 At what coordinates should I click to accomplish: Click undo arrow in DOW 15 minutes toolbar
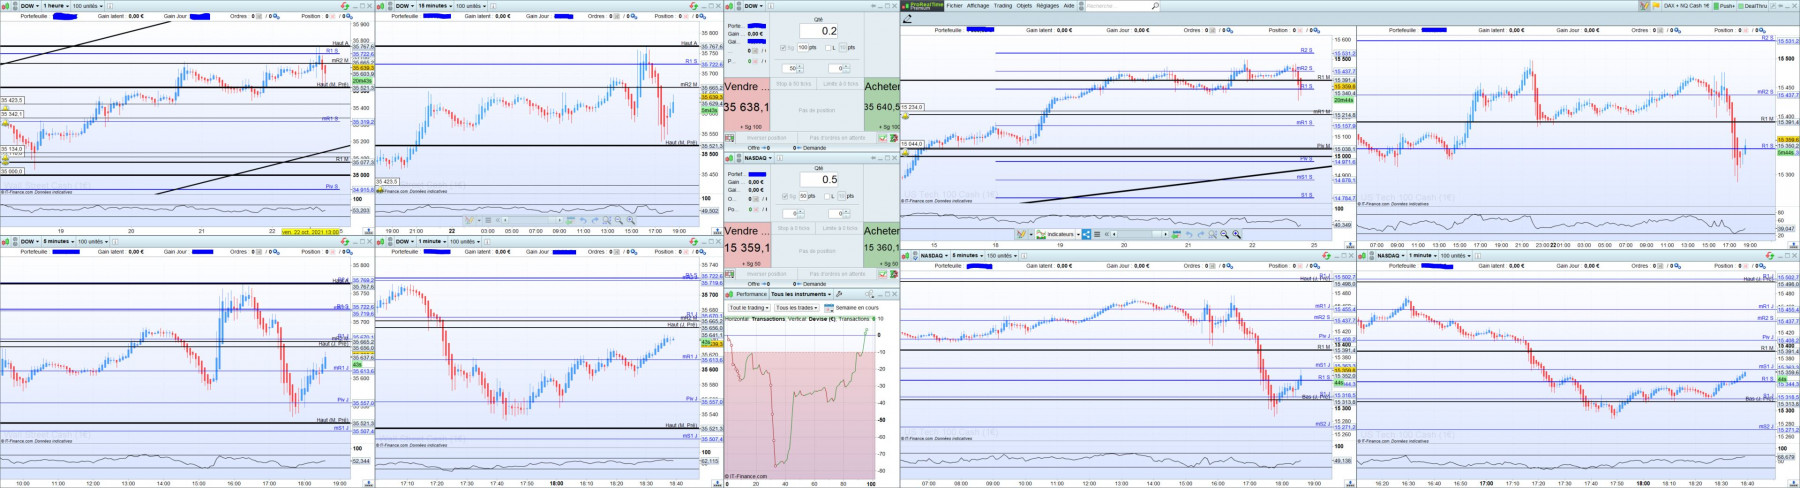click(583, 220)
